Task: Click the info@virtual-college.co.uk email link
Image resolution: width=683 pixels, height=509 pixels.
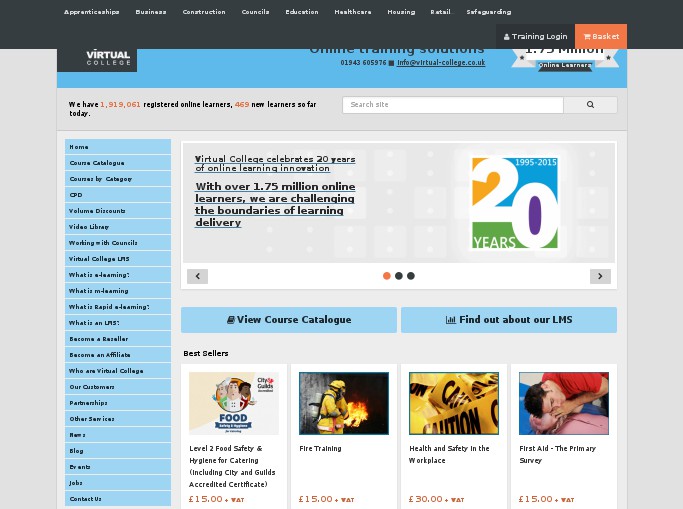Action: click(441, 63)
